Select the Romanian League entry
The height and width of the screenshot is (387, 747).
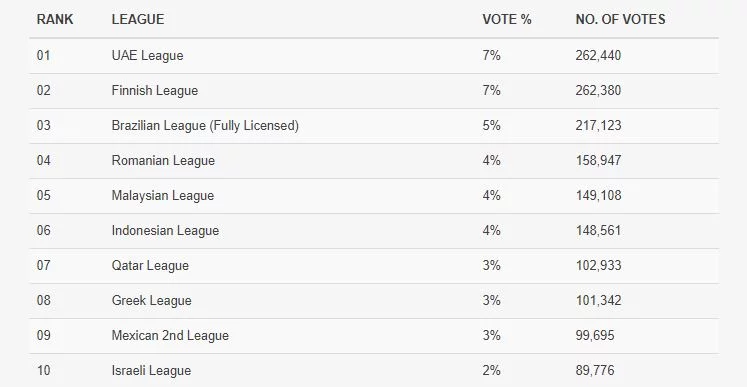[x=163, y=161]
